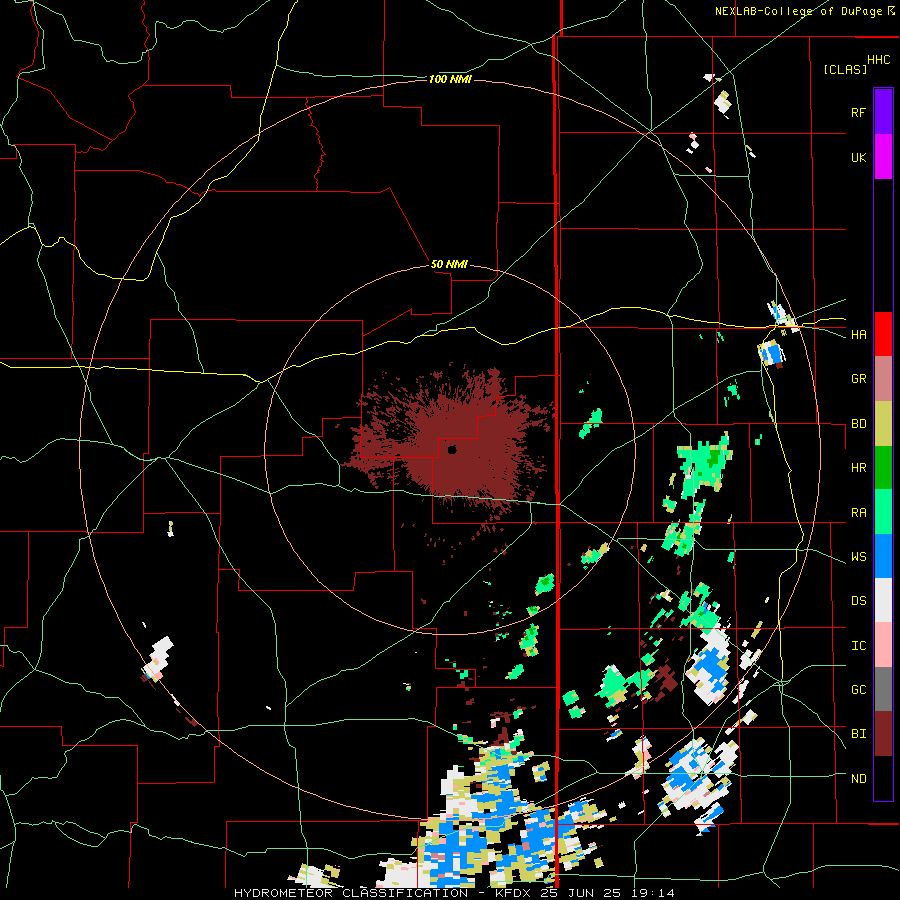The width and height of the screenshot is (900, 900).
Task: Click the DS legend label
Action: coord(858,601)
